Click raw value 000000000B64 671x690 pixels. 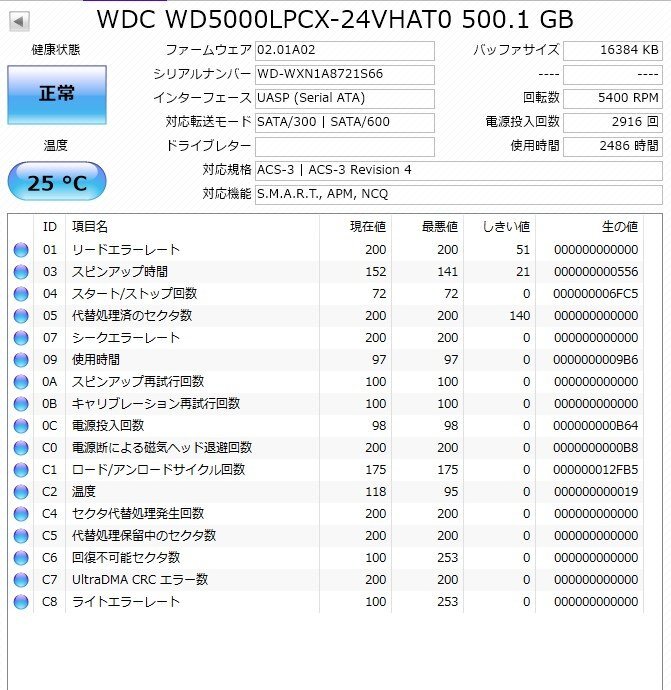click(x=596, y=426)
